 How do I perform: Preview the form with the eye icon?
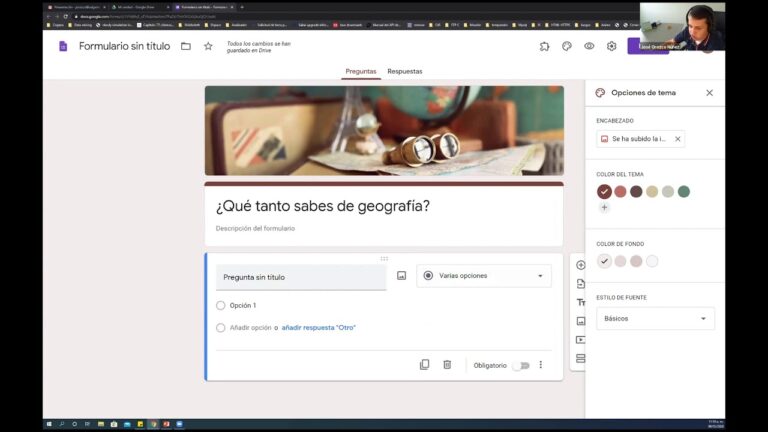589,46
